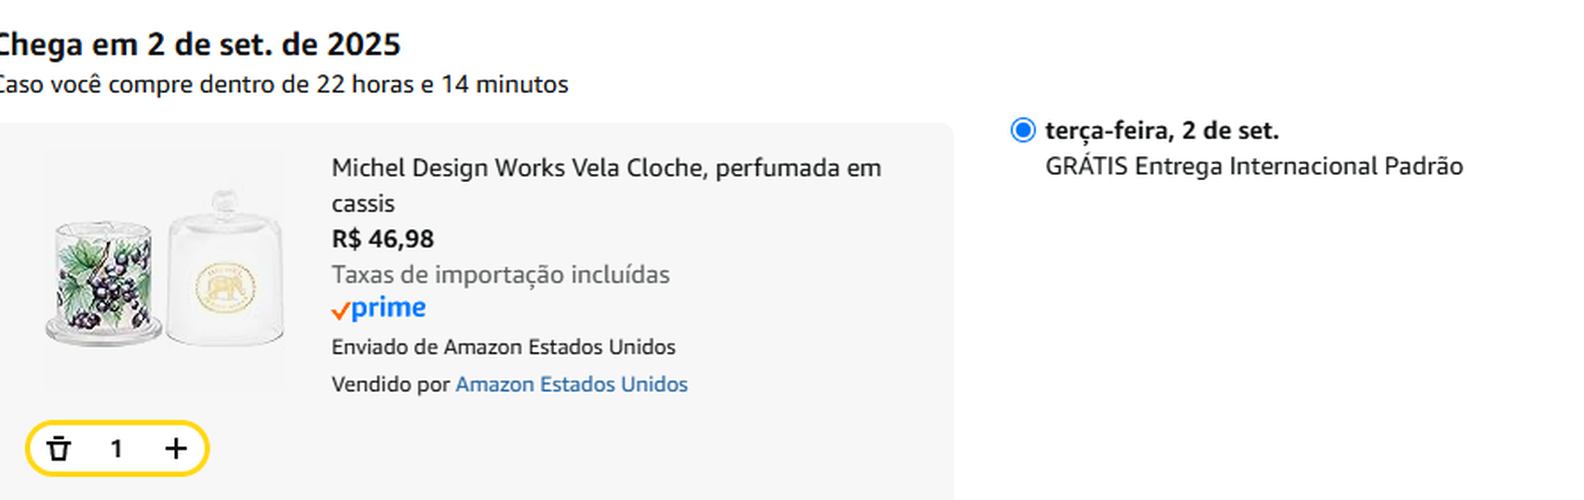
Task: Click the orange Prime checkmark icon
Action: pyautogui.click(x=340, y=311)
